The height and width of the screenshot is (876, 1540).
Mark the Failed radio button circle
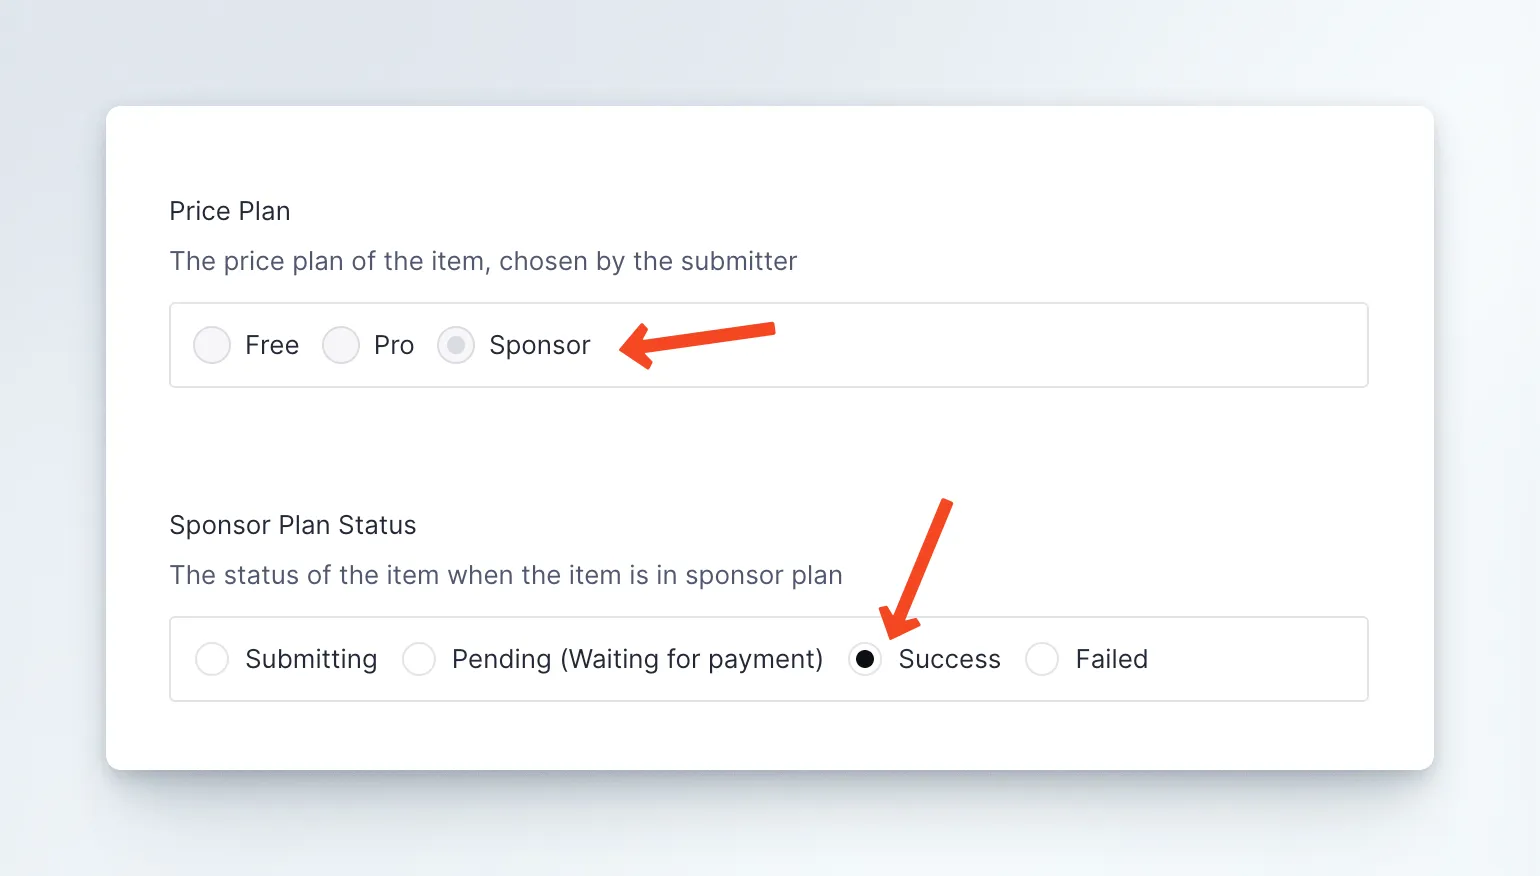tap(1042, 659)
